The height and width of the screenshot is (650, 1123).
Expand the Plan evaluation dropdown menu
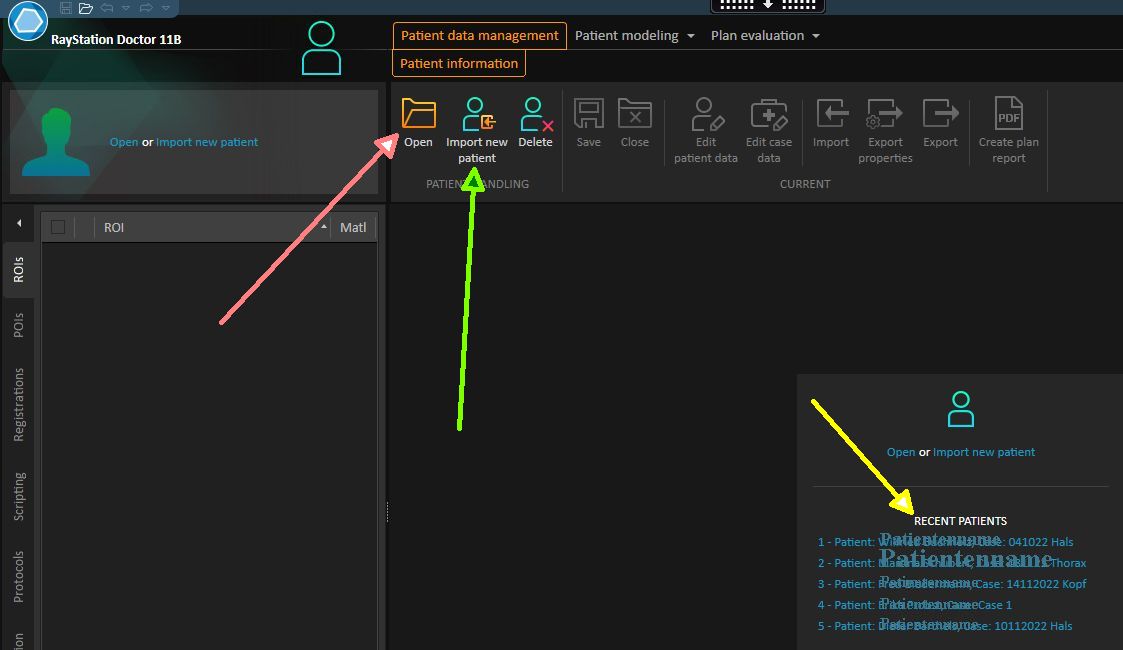click(x=765, y=36)
